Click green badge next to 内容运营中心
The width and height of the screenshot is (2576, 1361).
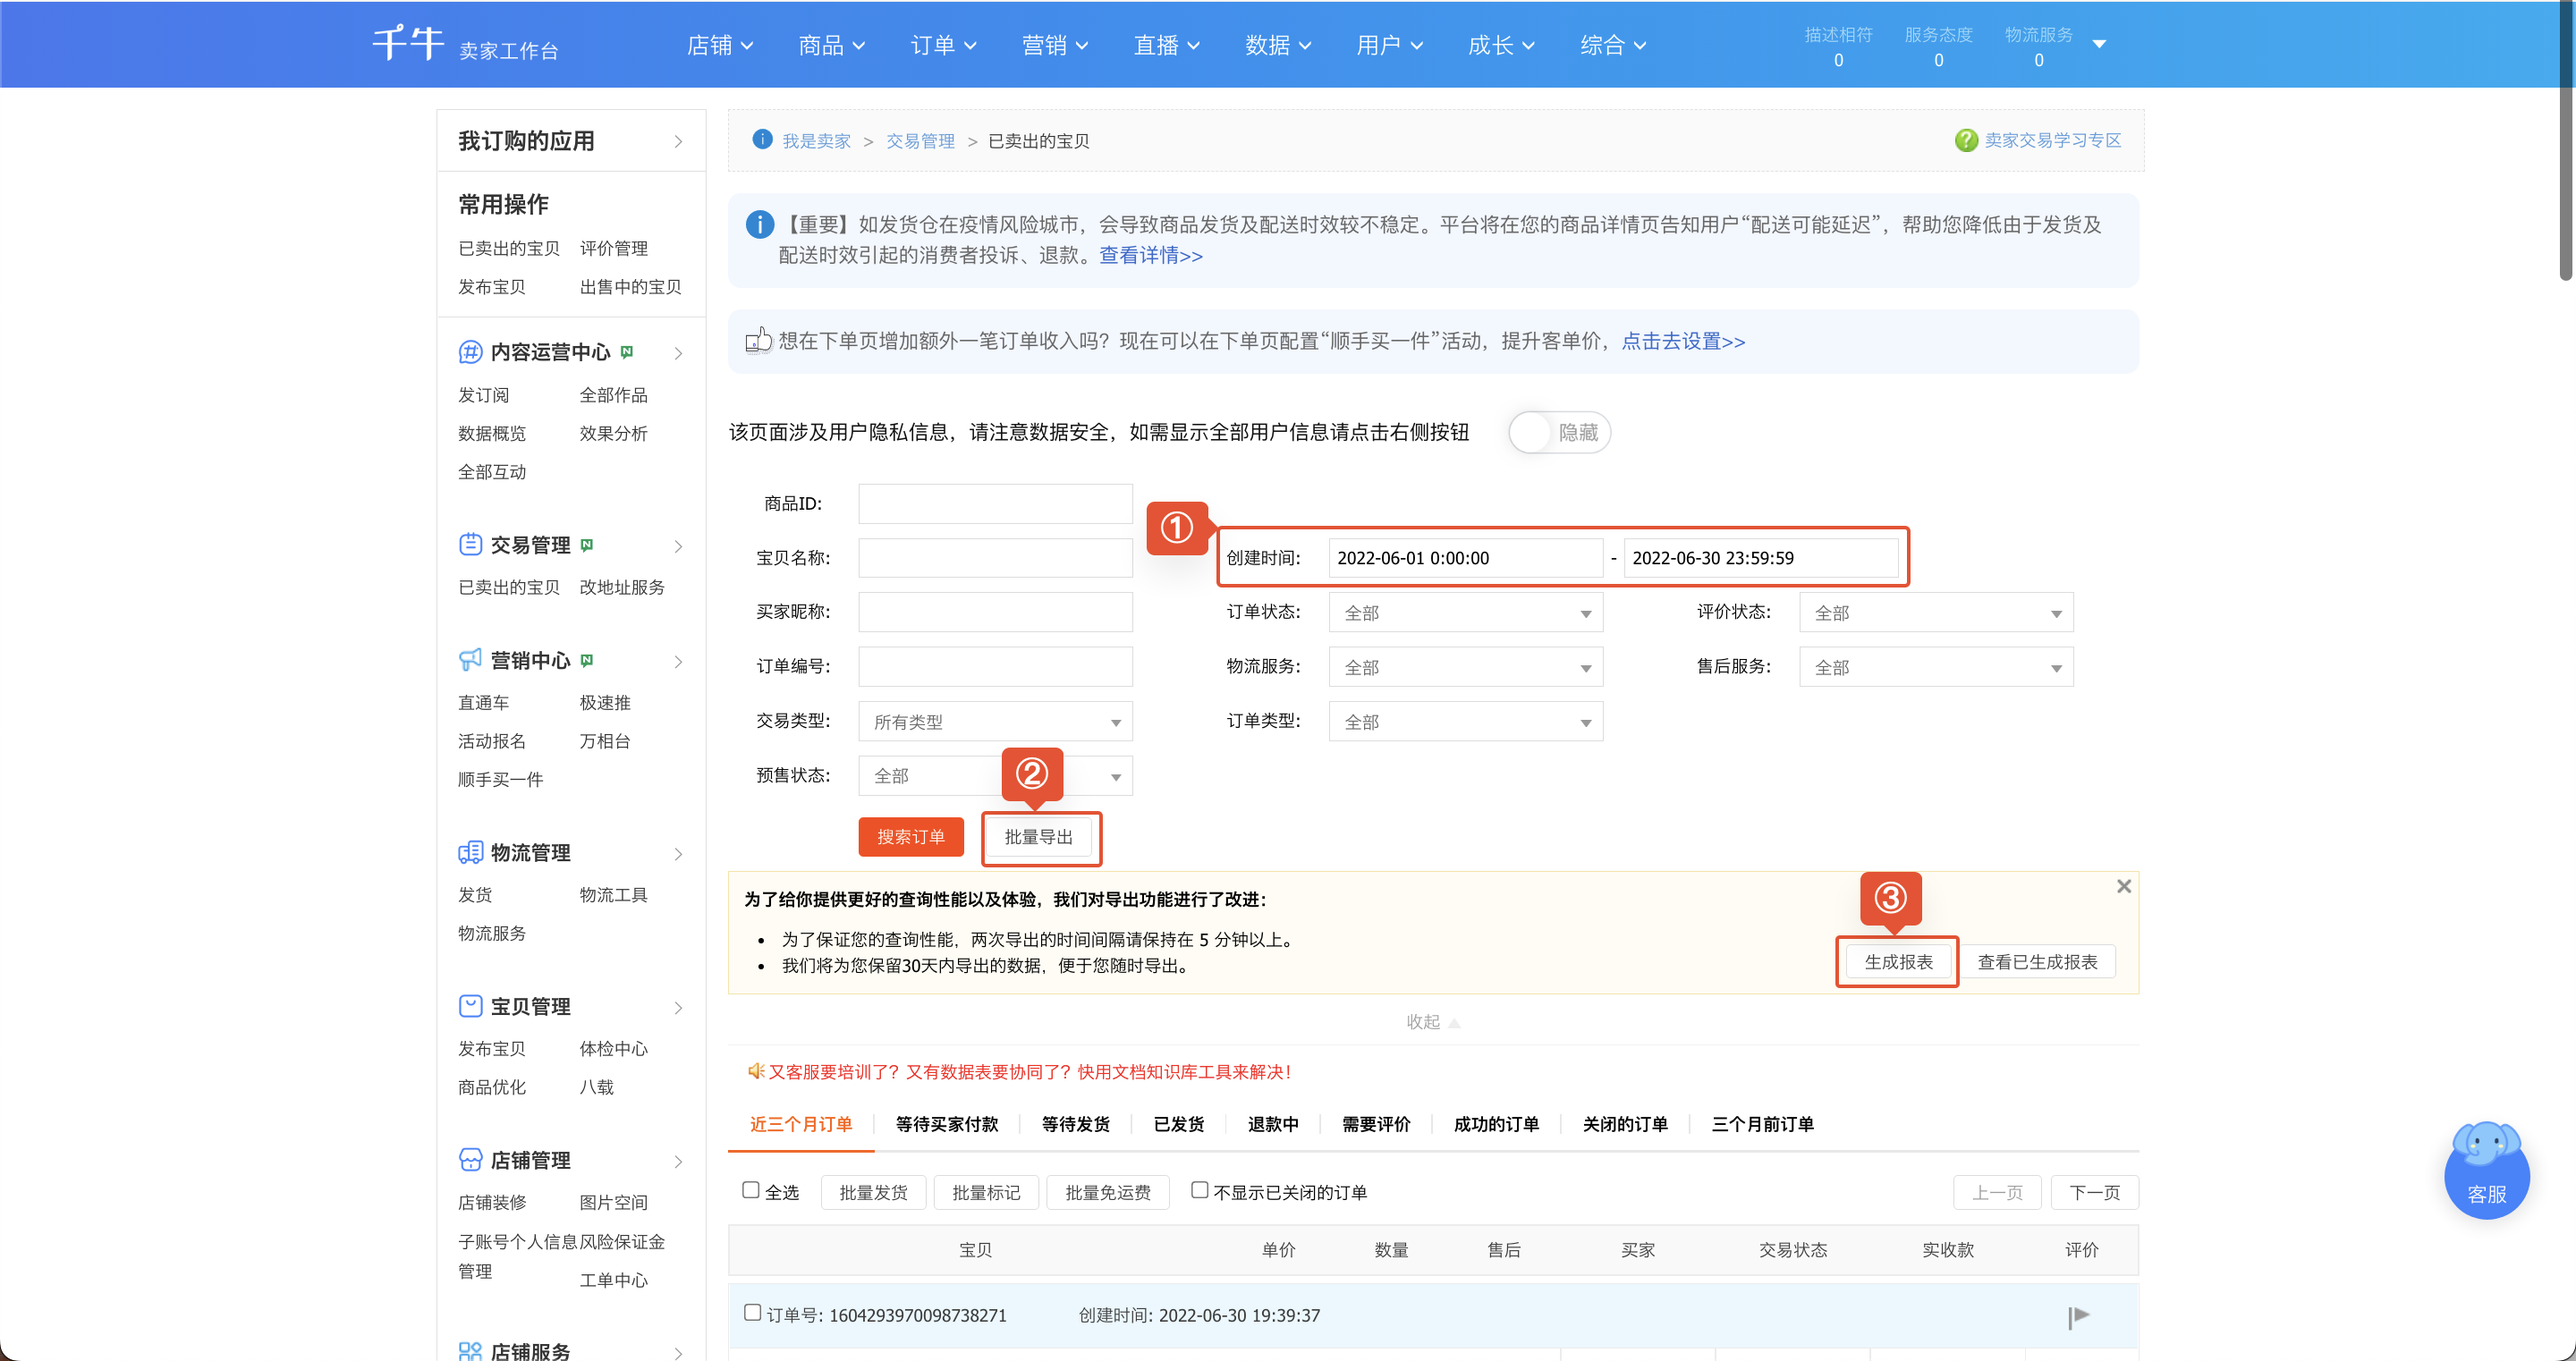click(627, 352)
